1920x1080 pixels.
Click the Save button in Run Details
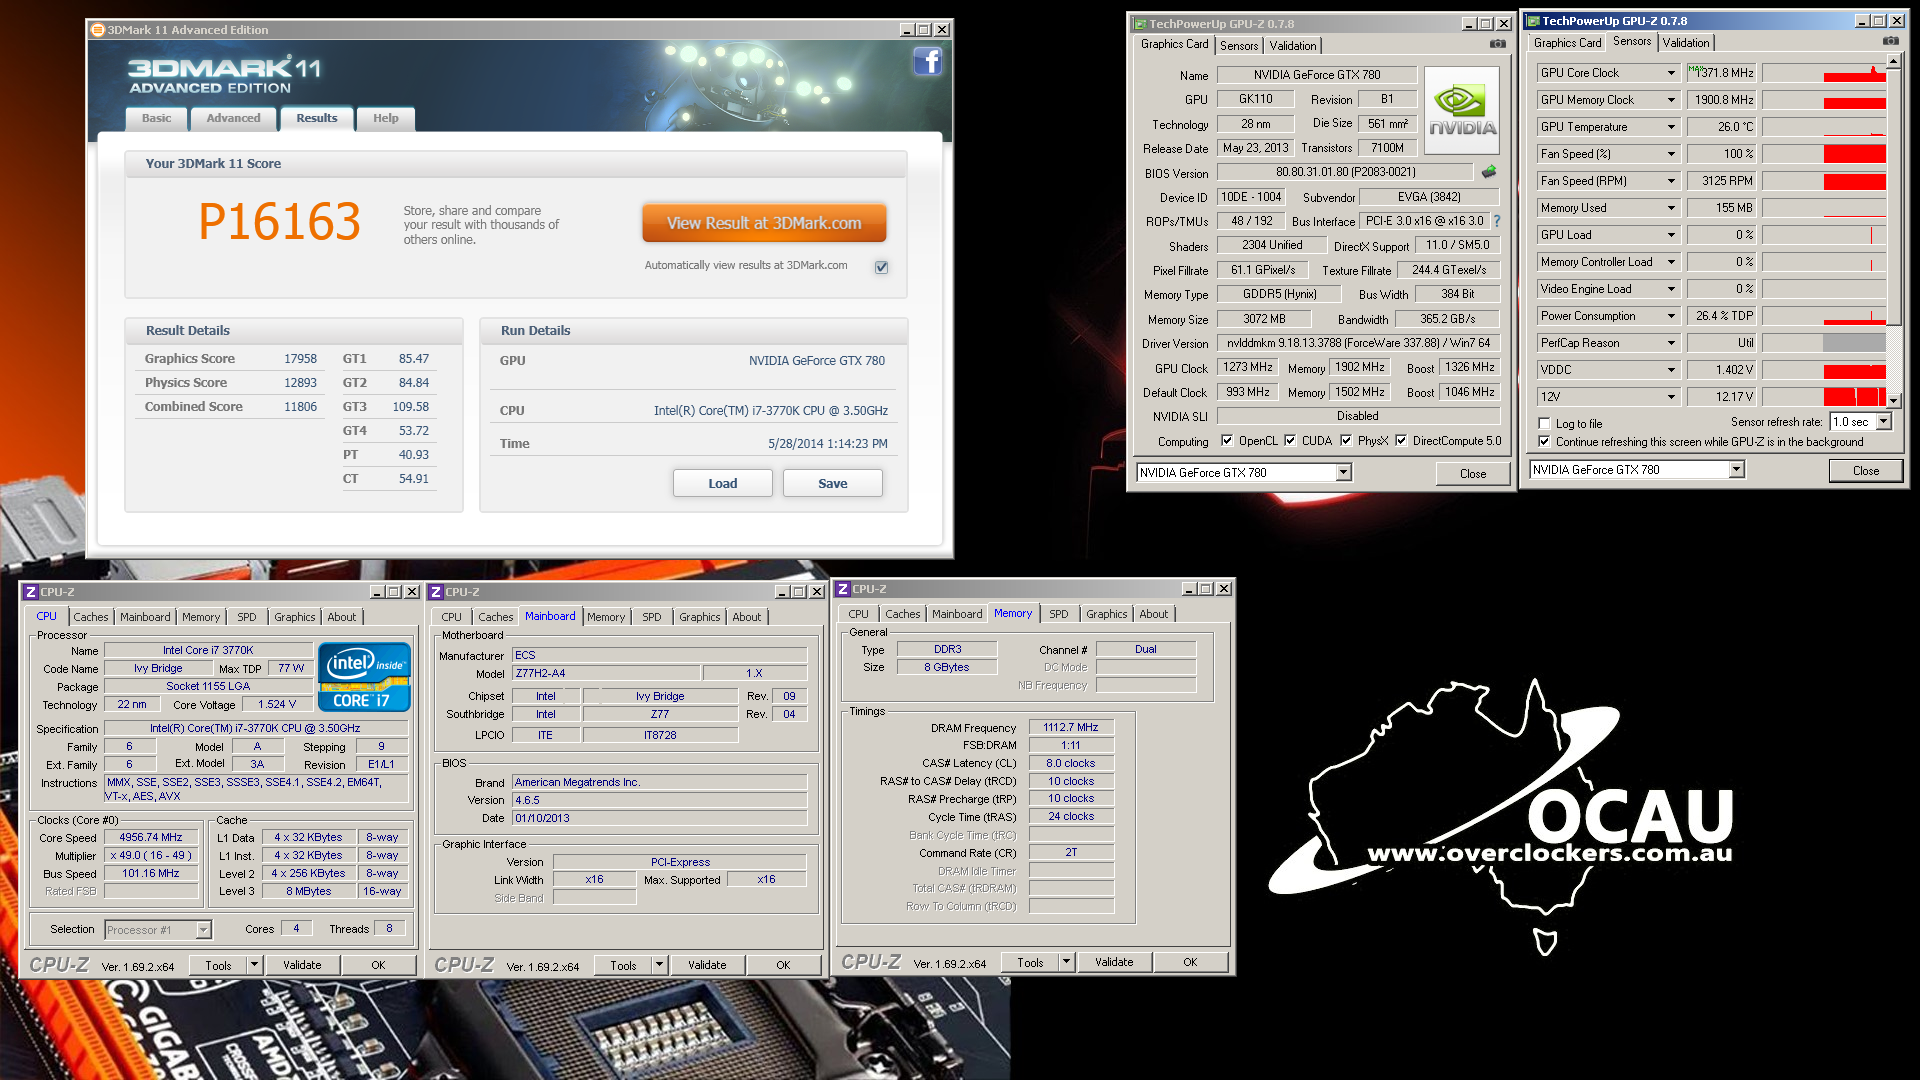pyautogui.click(x=833, y=483)
